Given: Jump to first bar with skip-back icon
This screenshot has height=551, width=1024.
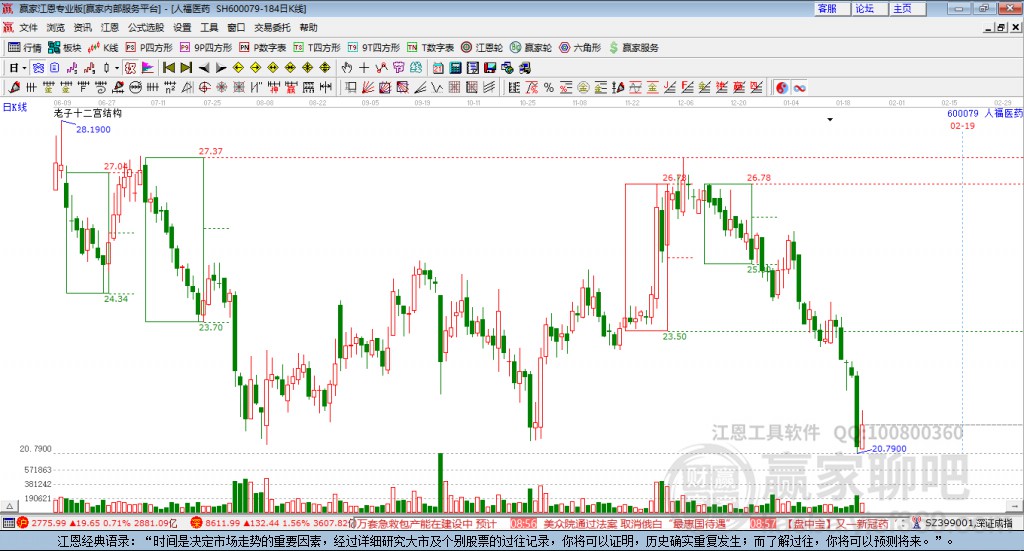Looking at the screenshot, I should 168,68.
